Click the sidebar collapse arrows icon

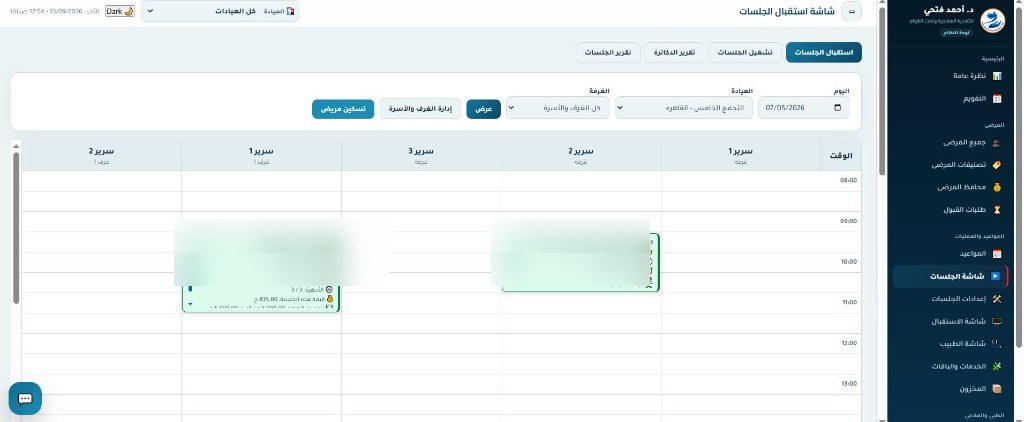[852, 12]
